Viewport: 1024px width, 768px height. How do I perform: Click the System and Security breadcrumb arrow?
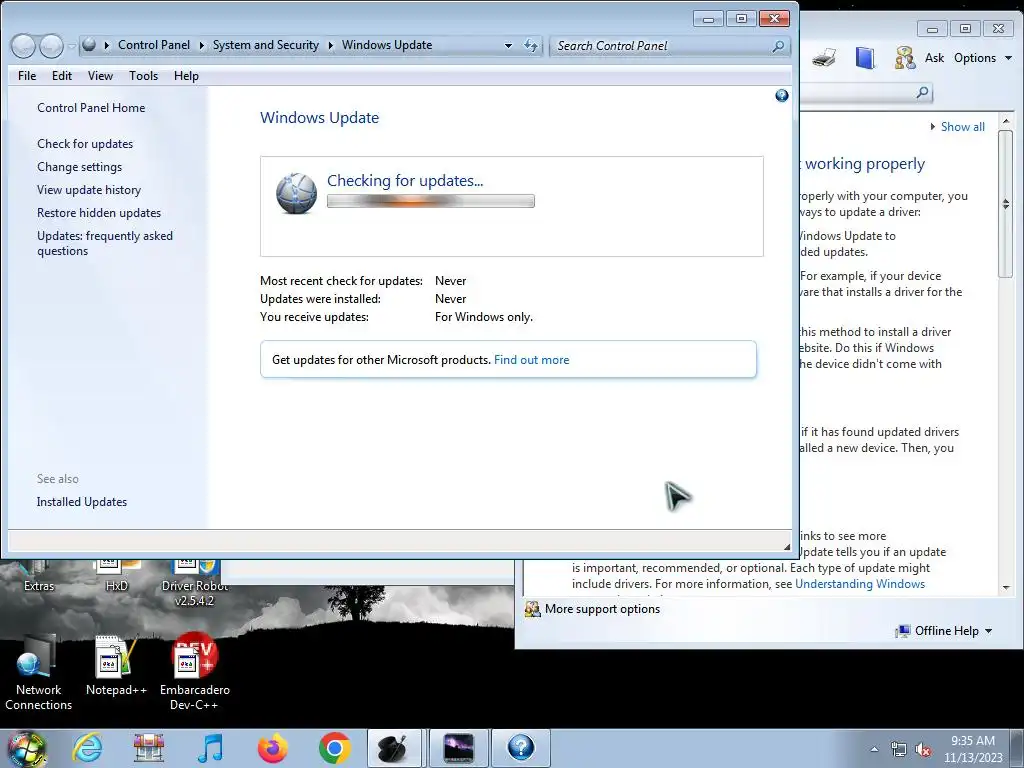click(x=330, y=45)
